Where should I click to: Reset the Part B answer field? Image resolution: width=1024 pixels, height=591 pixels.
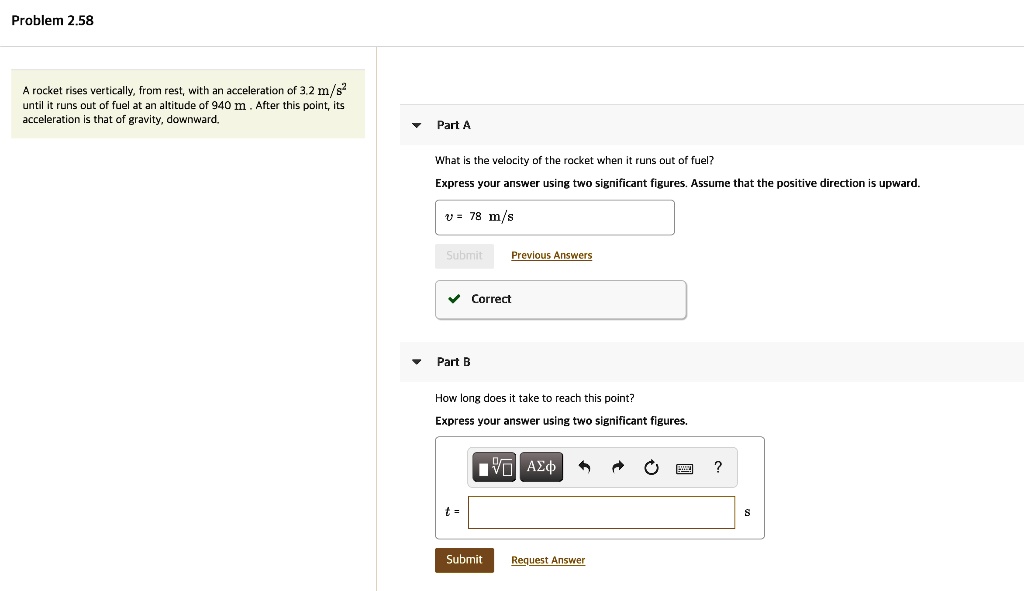click(651, 467)
